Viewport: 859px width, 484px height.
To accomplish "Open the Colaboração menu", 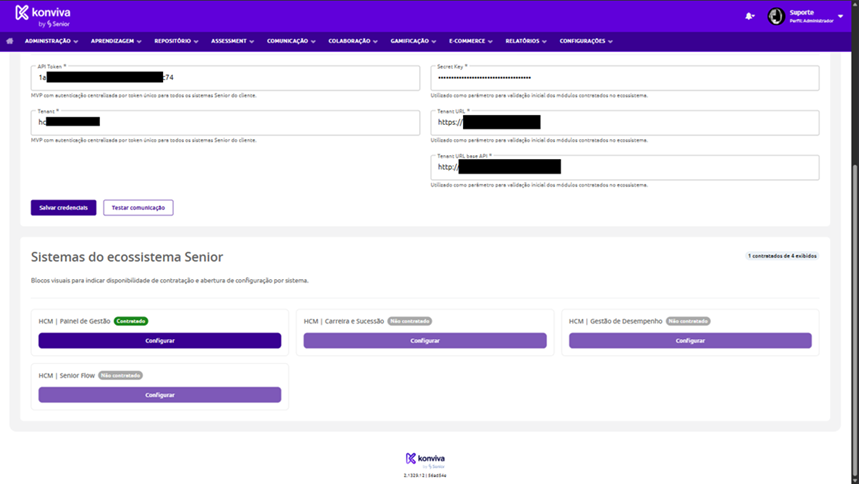I will (x=353, y=41).
